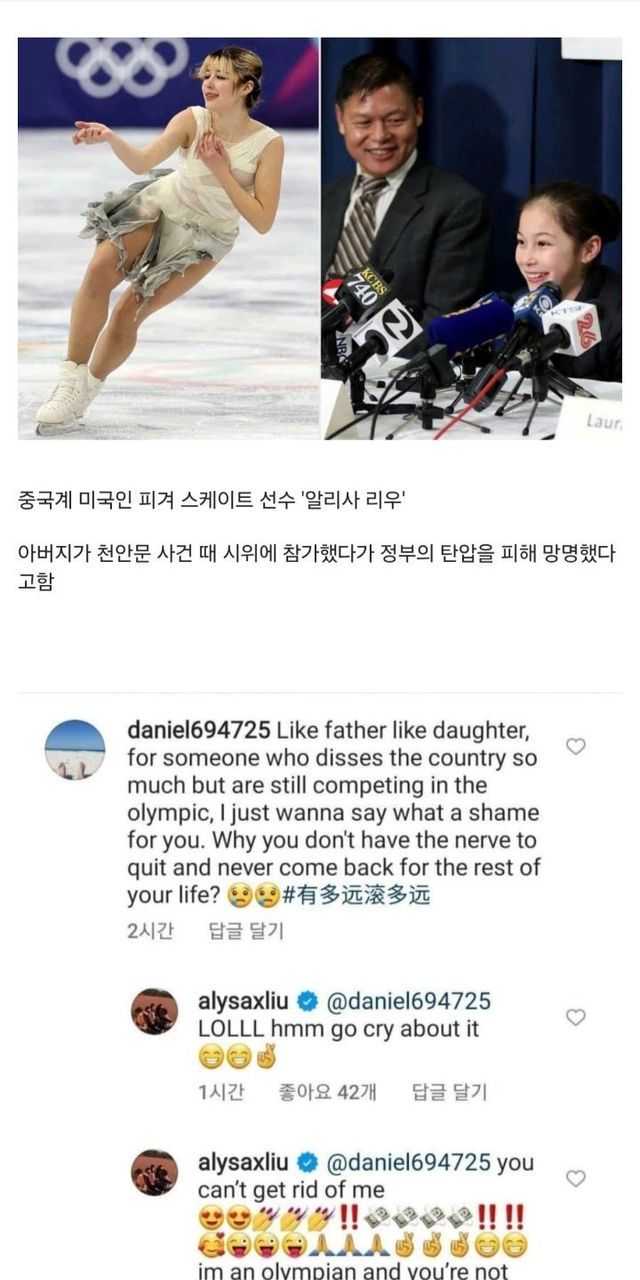640x1280 pixels.
Task: Open the alysaxliu username on the first reply
Action: tap(244, 1002)
